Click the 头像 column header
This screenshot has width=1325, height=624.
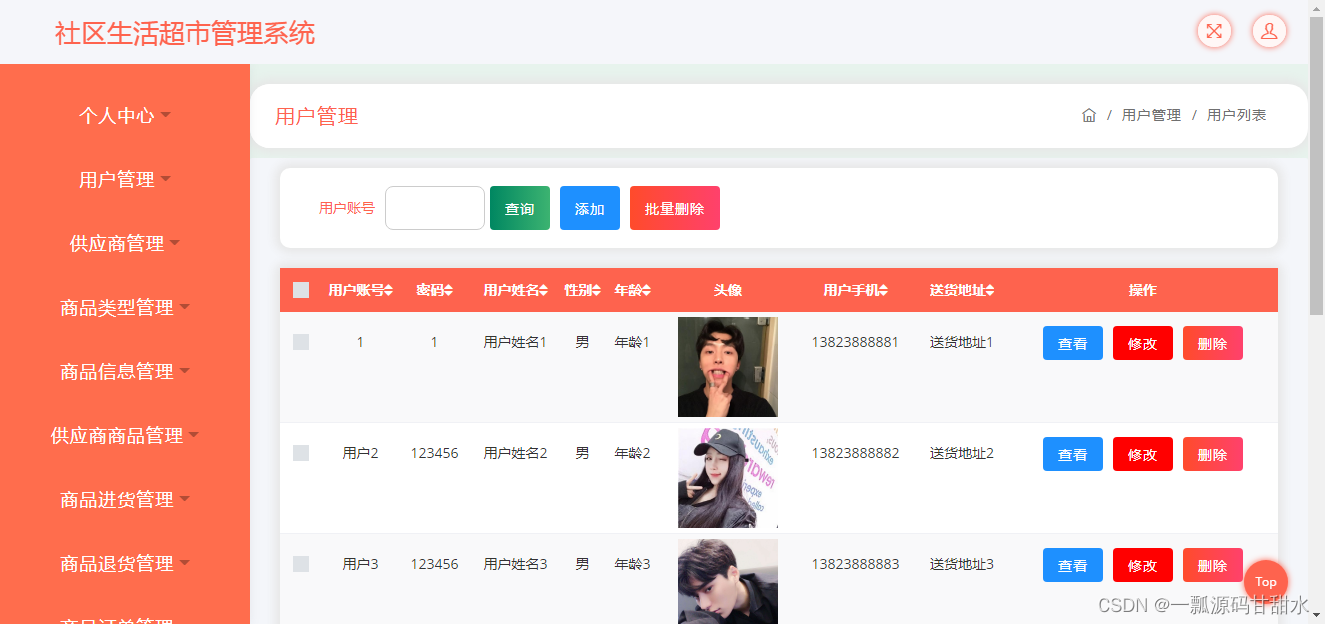coord(727,290)
